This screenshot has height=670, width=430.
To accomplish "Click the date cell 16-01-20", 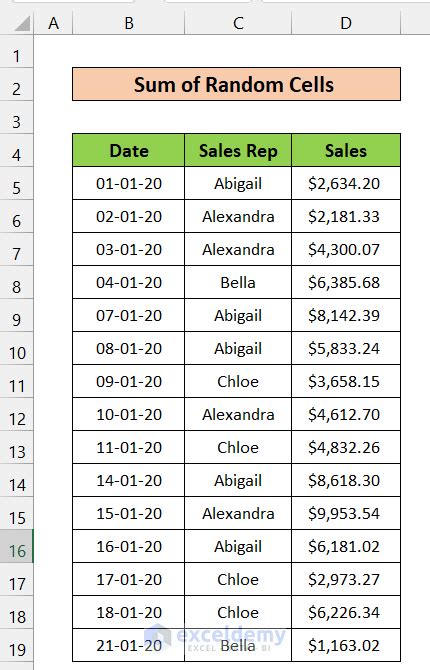I will pyautogui.click(x=129, y=546).
